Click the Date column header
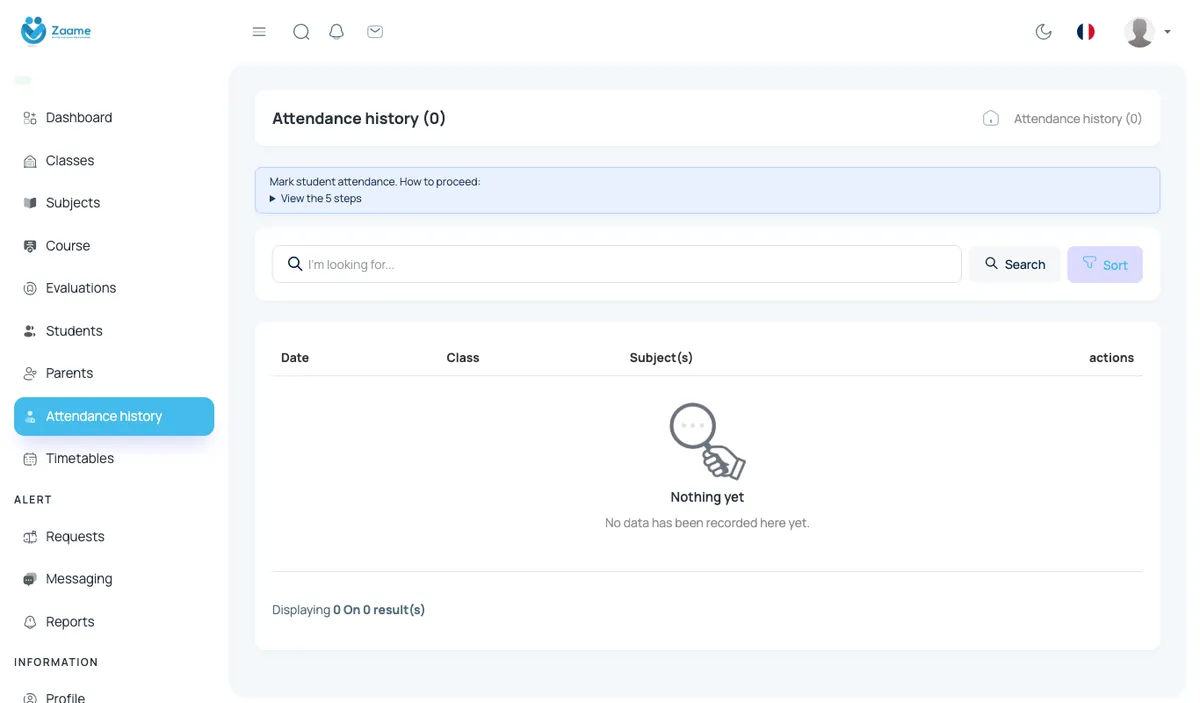The height and width of the screenshot is (703, 1200). (295, 358)
